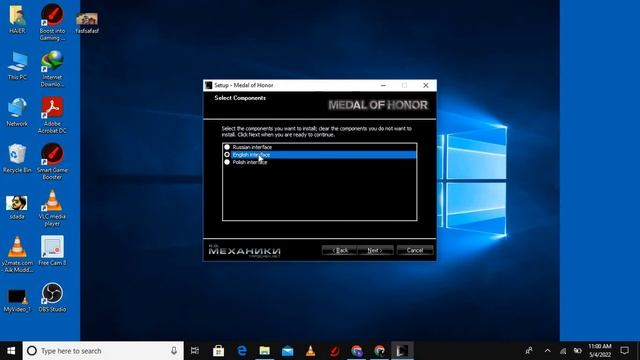Open the fasfsafasf desktop icon
The width and height of the screenshot is (640, 360).
point(87,22)
